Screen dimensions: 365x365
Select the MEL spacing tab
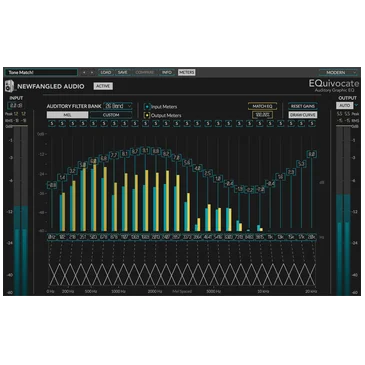[68, 115]
